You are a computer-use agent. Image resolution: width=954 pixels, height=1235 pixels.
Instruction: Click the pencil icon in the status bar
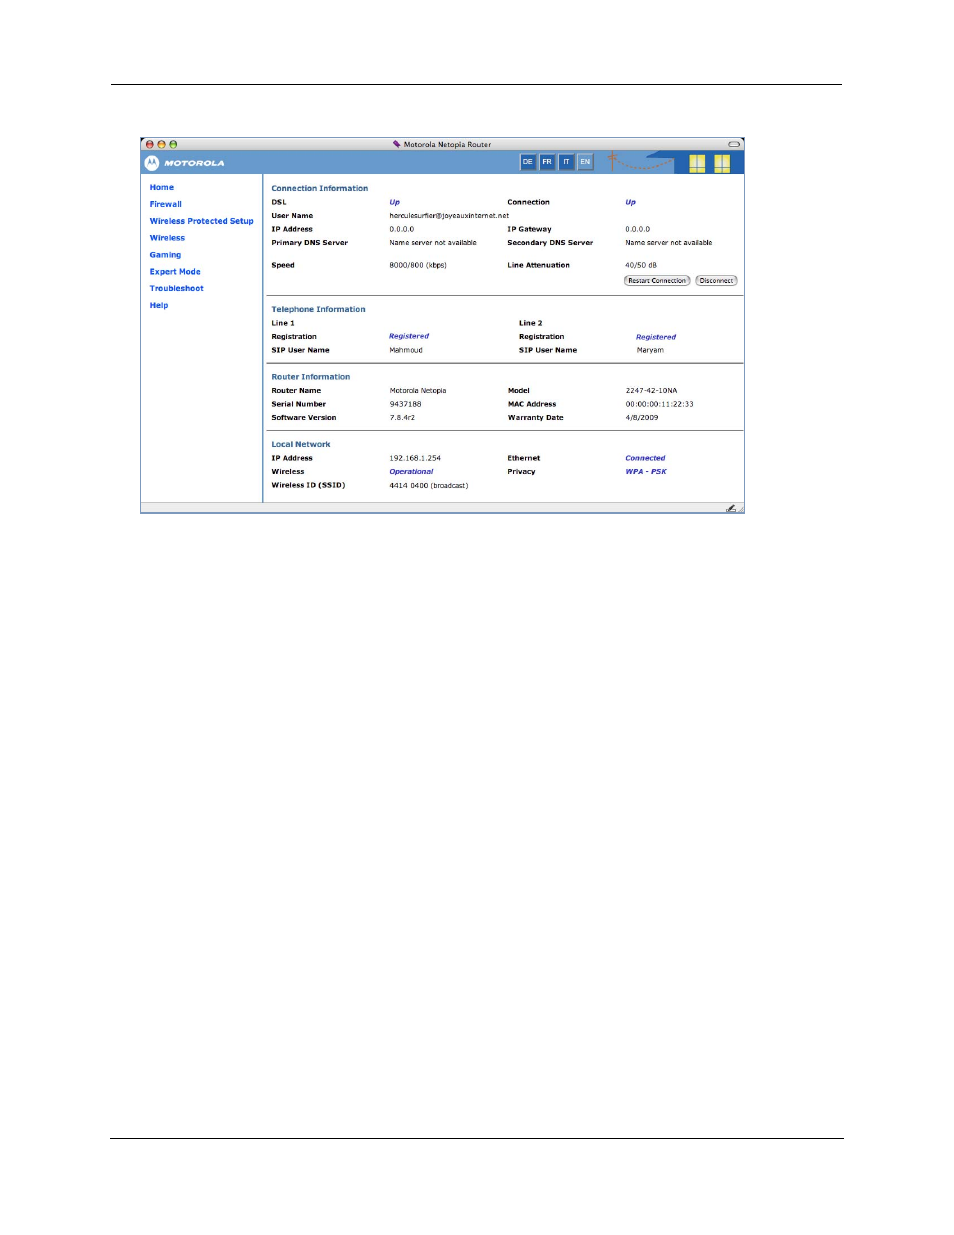(731, 508)
